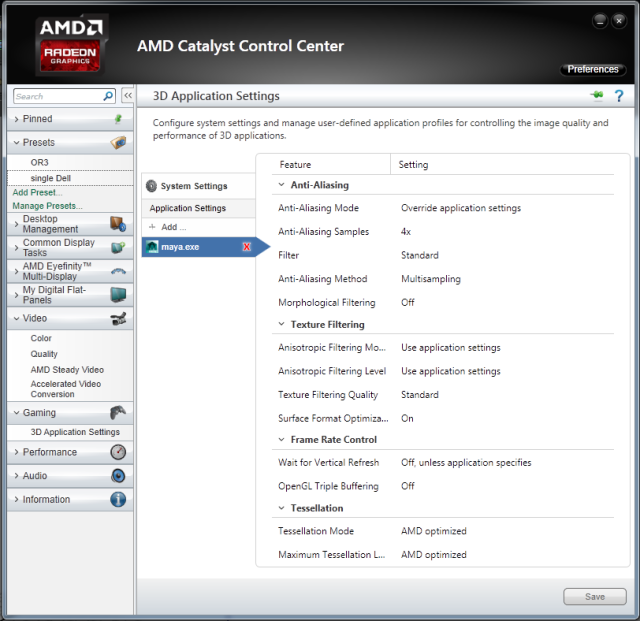Click the Manage Presets link
This screenshot has width=640, height=621.
tap(47, 206)
